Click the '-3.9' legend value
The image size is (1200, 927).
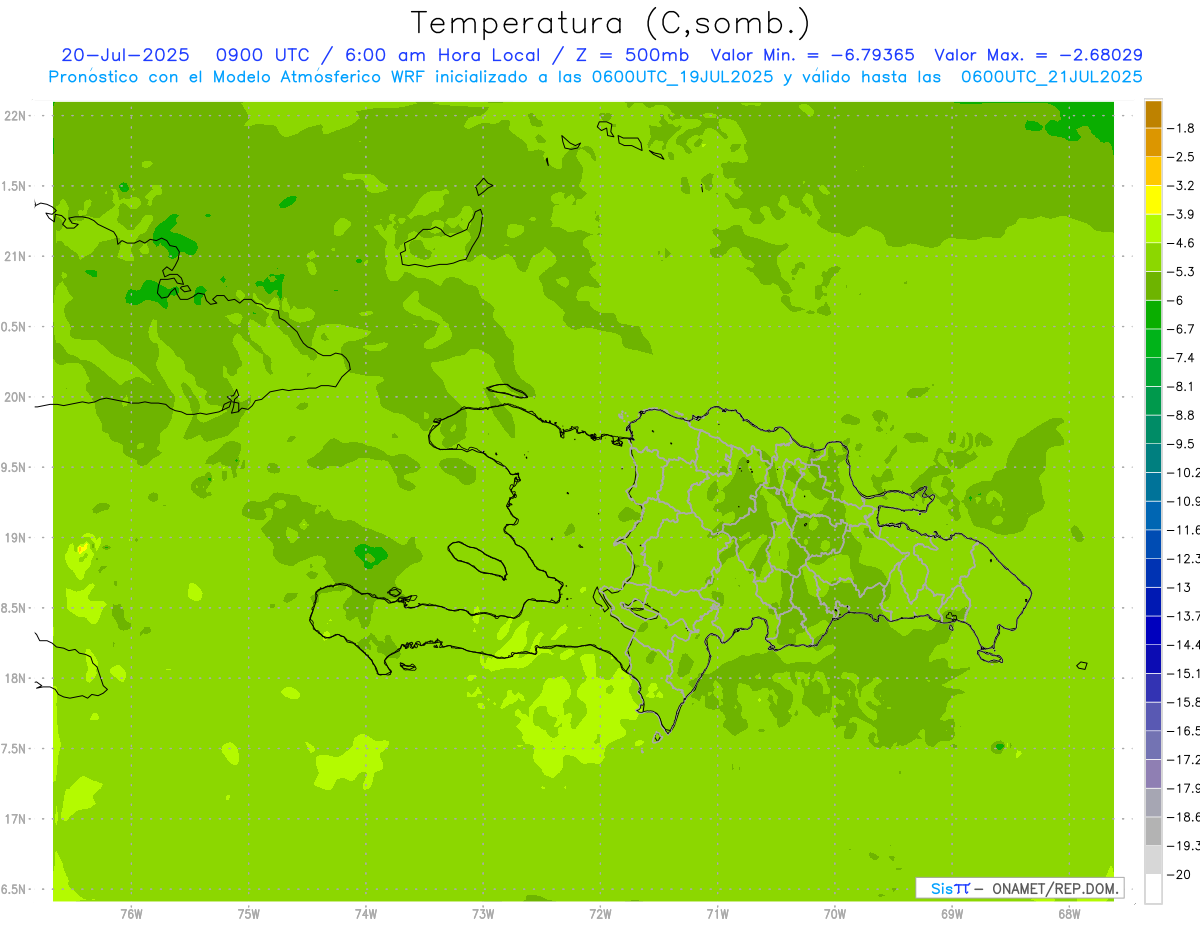(1182, 214)
